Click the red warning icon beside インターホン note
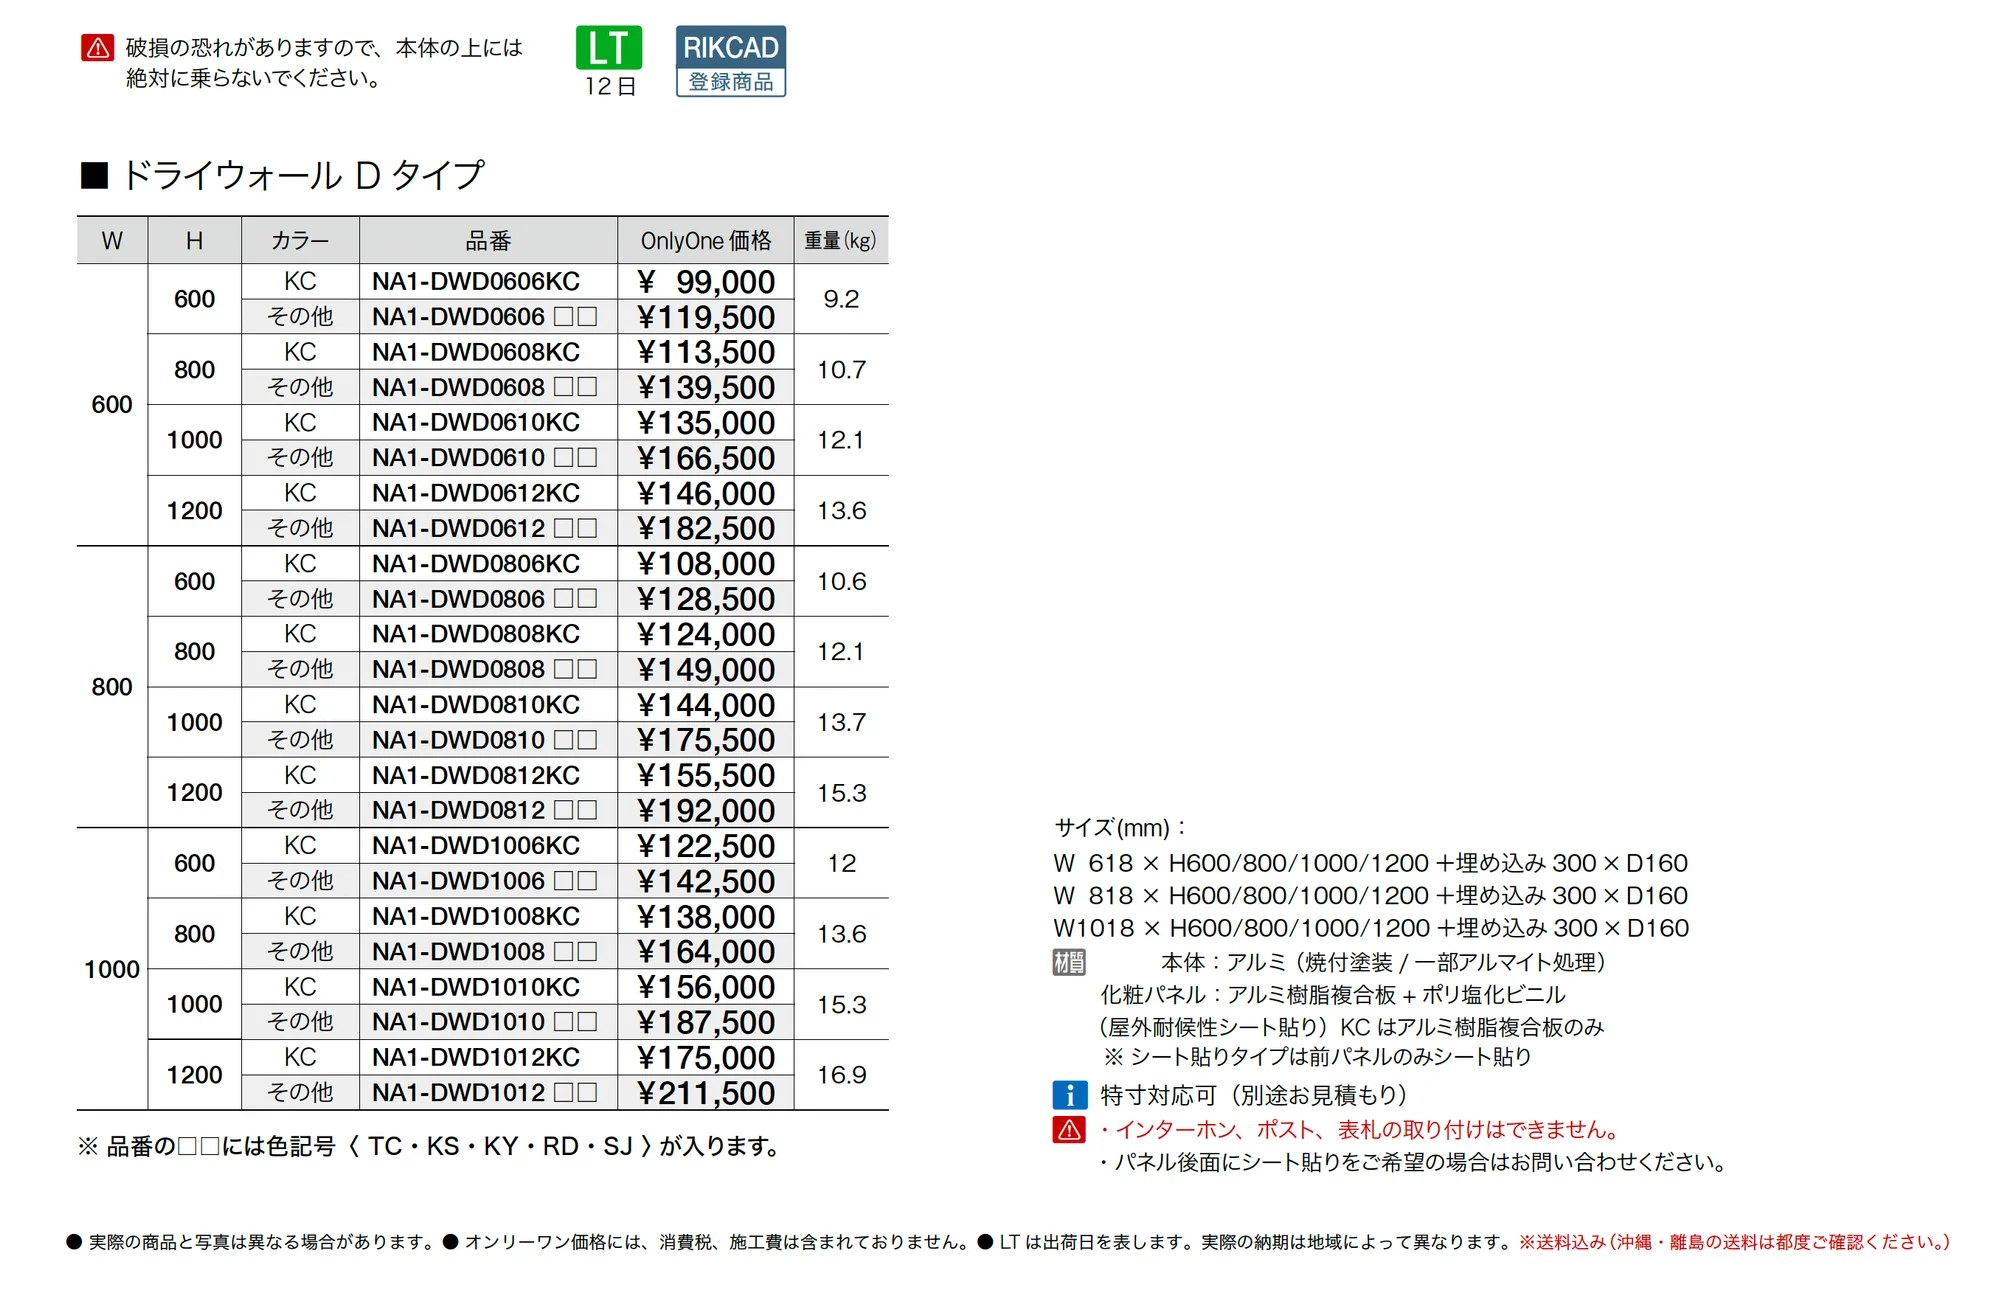This screenshot has width=1999, height=1304. tap(1069, 1130)
